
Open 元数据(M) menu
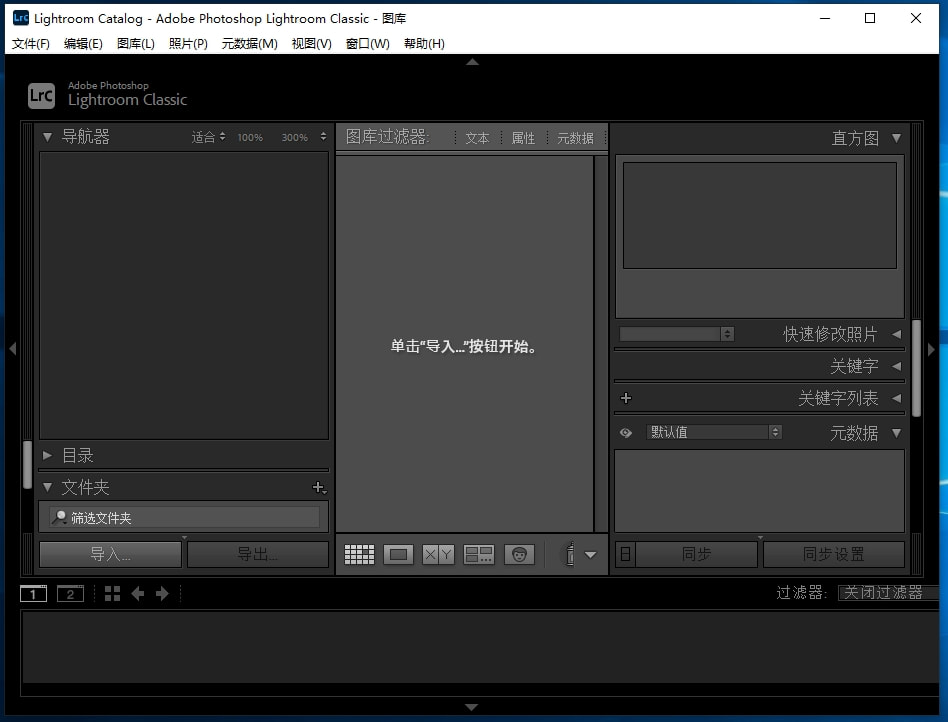pos(250,44)
